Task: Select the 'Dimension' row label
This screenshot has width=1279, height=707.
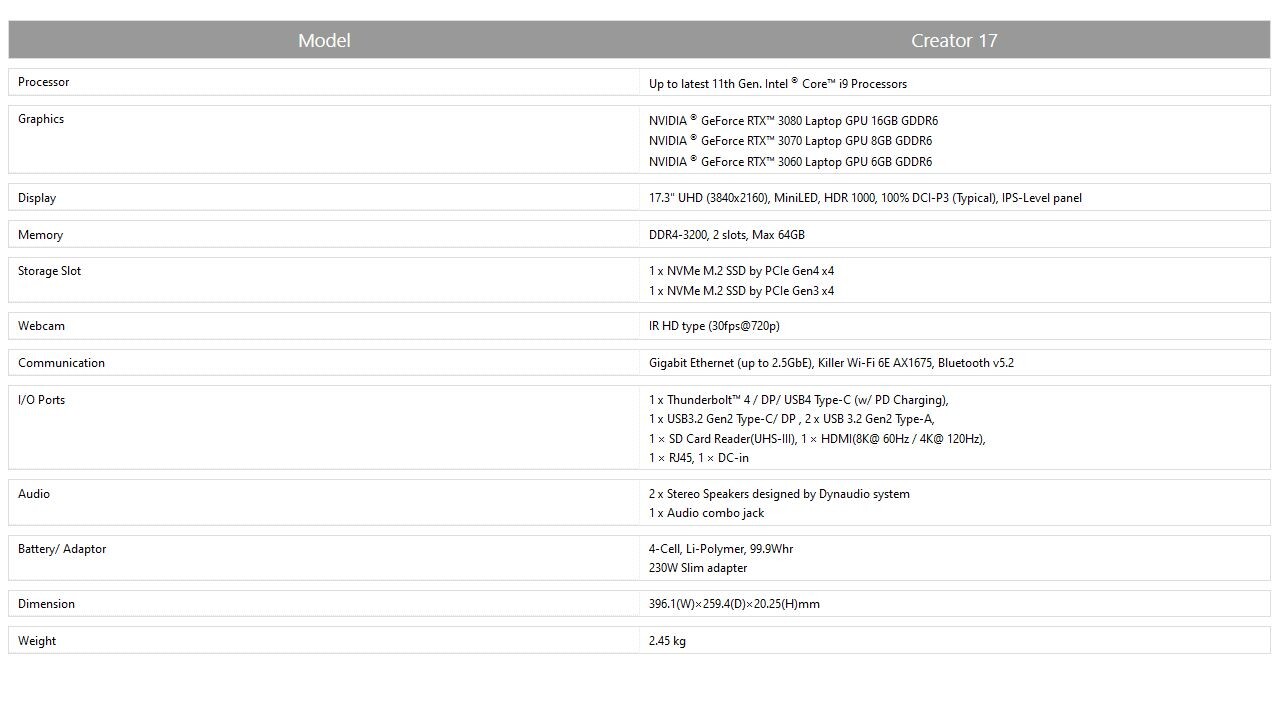Action: (x=46, y=604)
